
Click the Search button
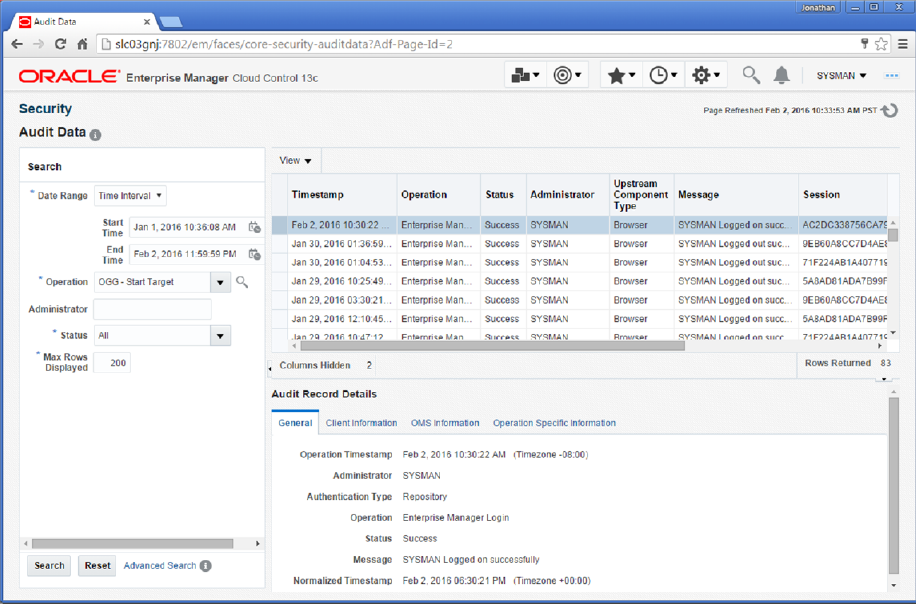pyautogui.click(x=48, y=565)
